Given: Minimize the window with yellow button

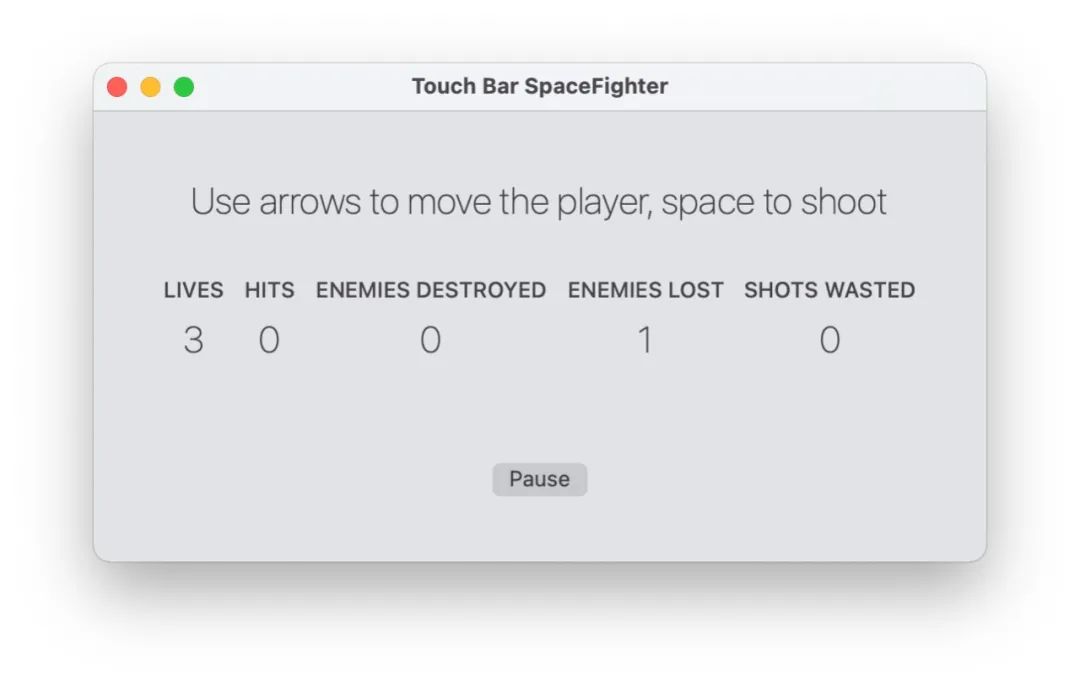Looking at the screenshot, I should [x=150, y=87].
